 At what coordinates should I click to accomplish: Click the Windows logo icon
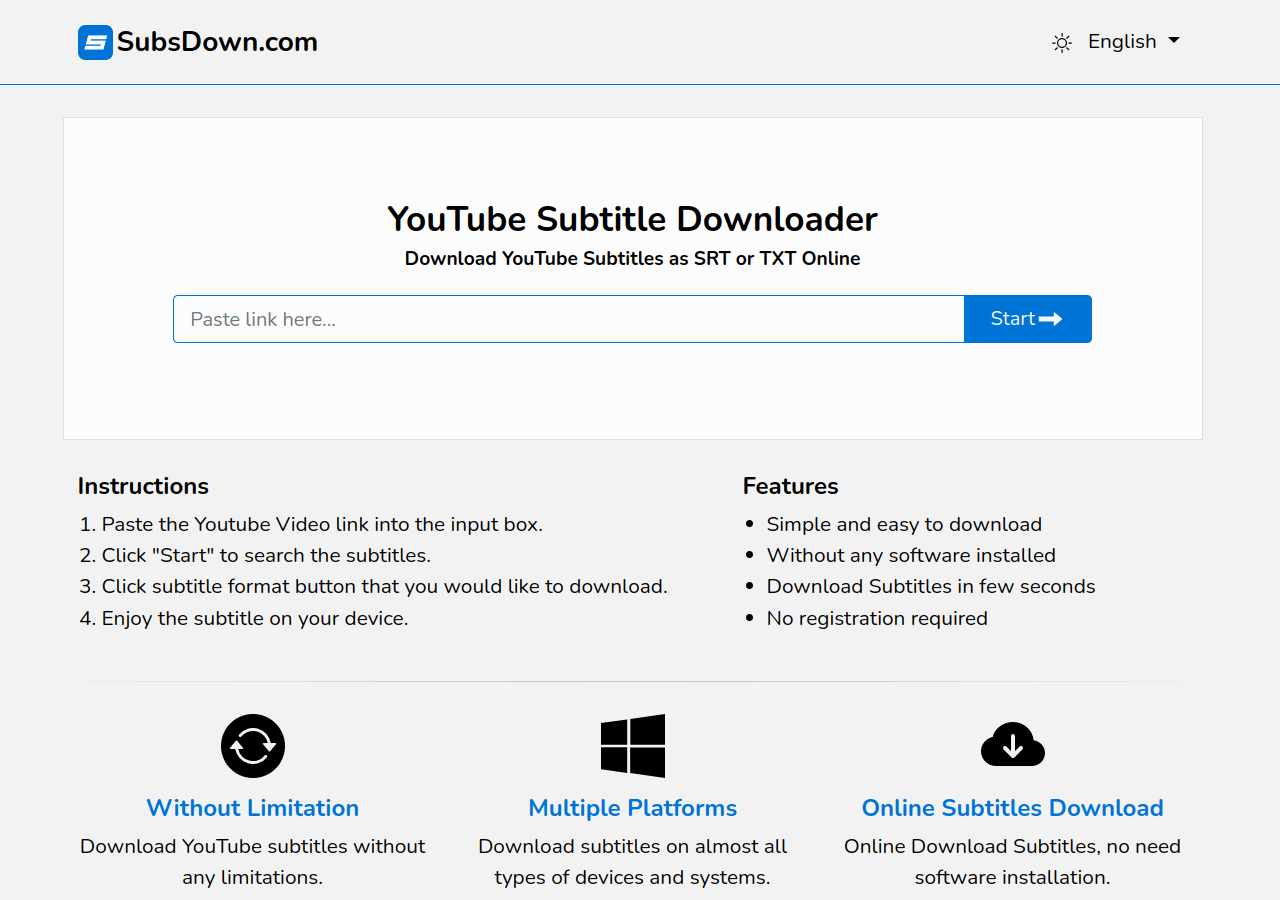(x=633, y=746)
